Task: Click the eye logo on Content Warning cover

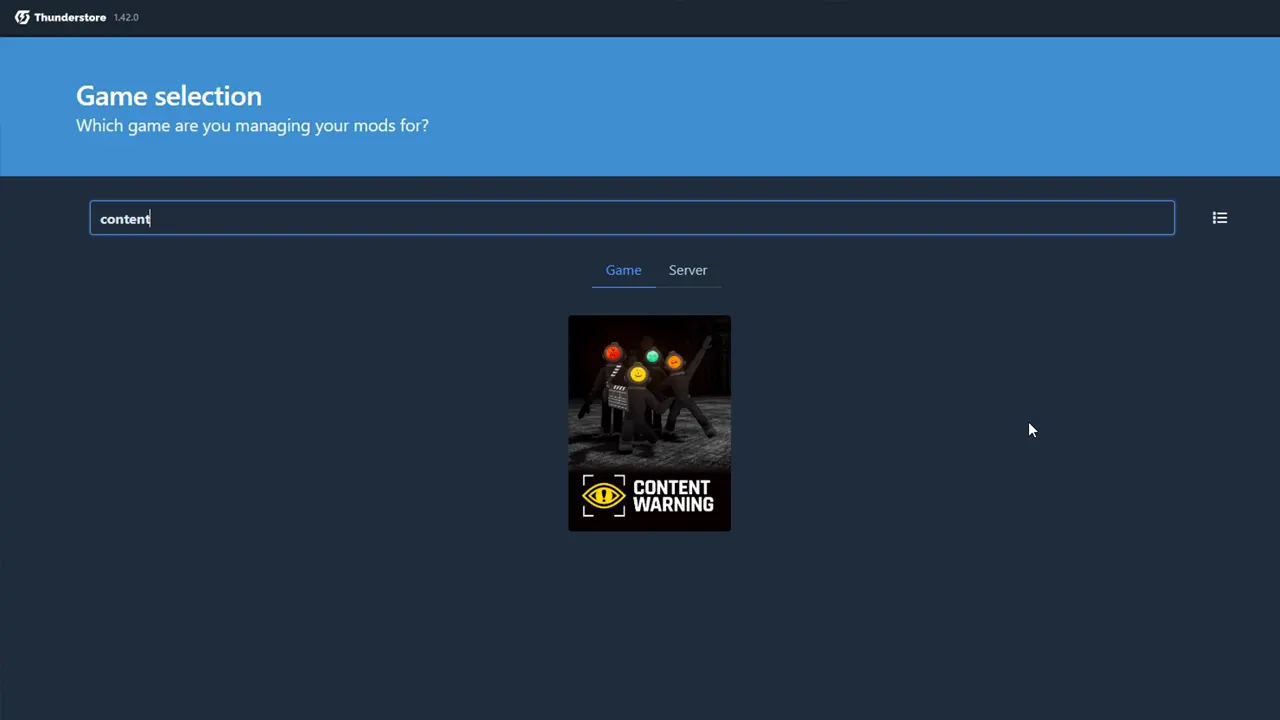Action: [603, 495]
